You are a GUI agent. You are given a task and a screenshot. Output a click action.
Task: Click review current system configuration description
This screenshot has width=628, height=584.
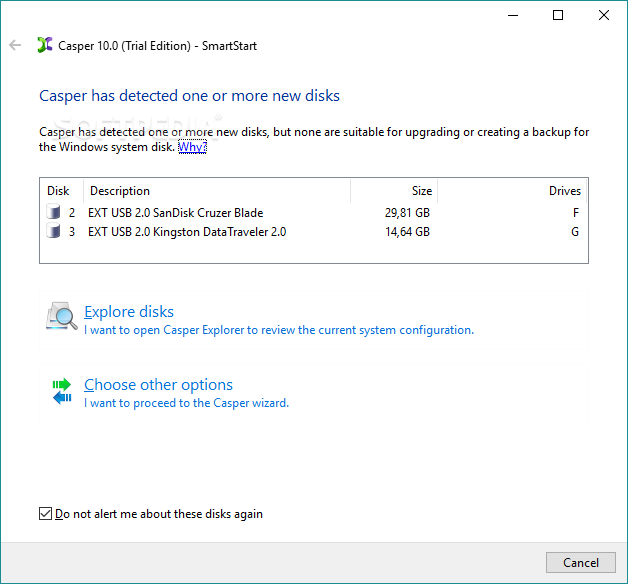279,330
